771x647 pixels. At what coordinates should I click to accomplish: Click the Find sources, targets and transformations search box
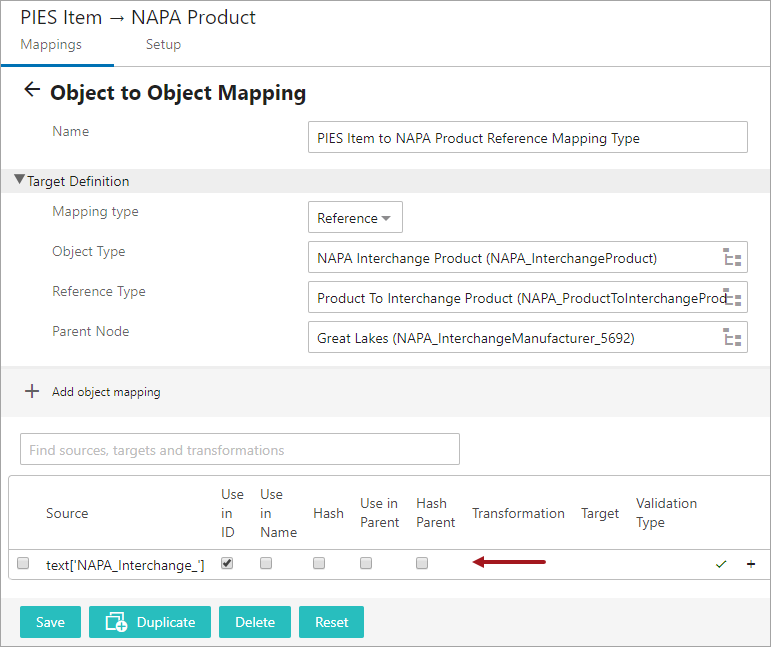pyautogui.click(x=240, y=449)
